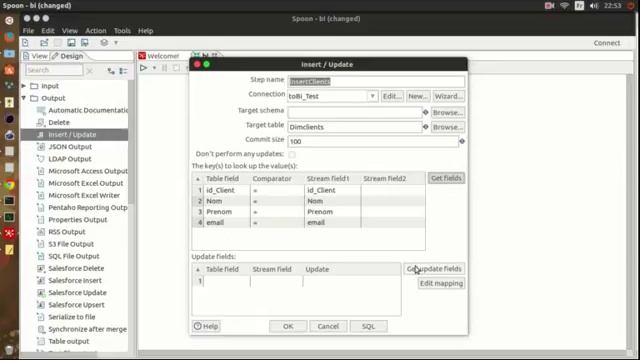640x360 pixels.
Task: Open the dropdown arrow beside layers icon
Action: (116, 42)
